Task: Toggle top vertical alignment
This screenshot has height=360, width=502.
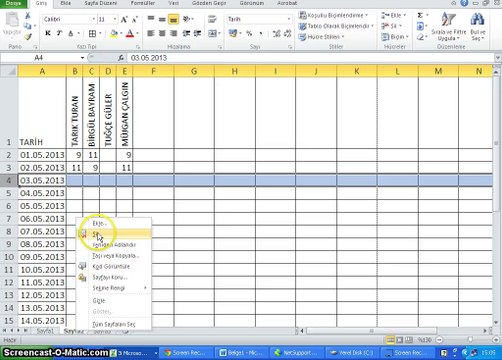Action: 151,19
